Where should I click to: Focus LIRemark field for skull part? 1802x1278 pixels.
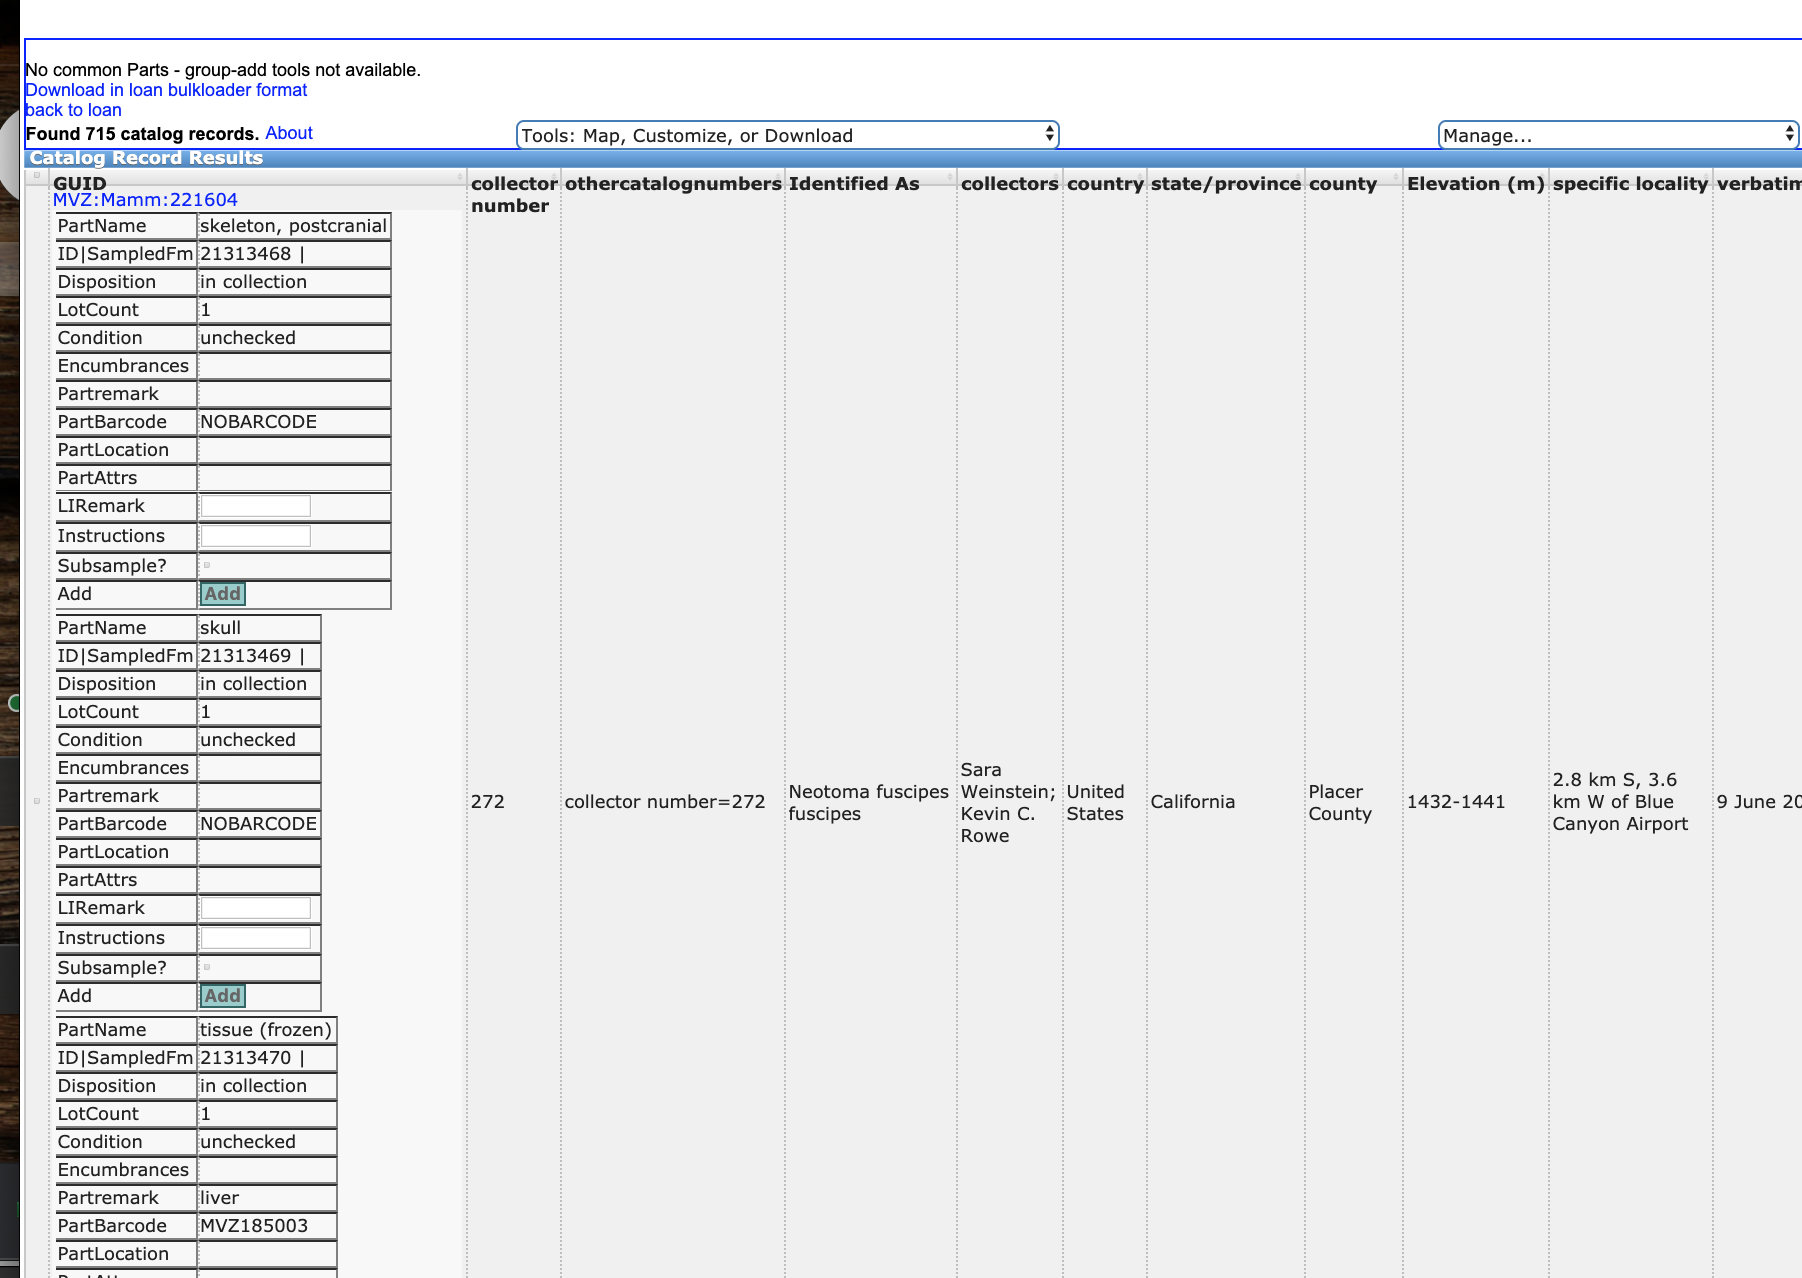256,908
